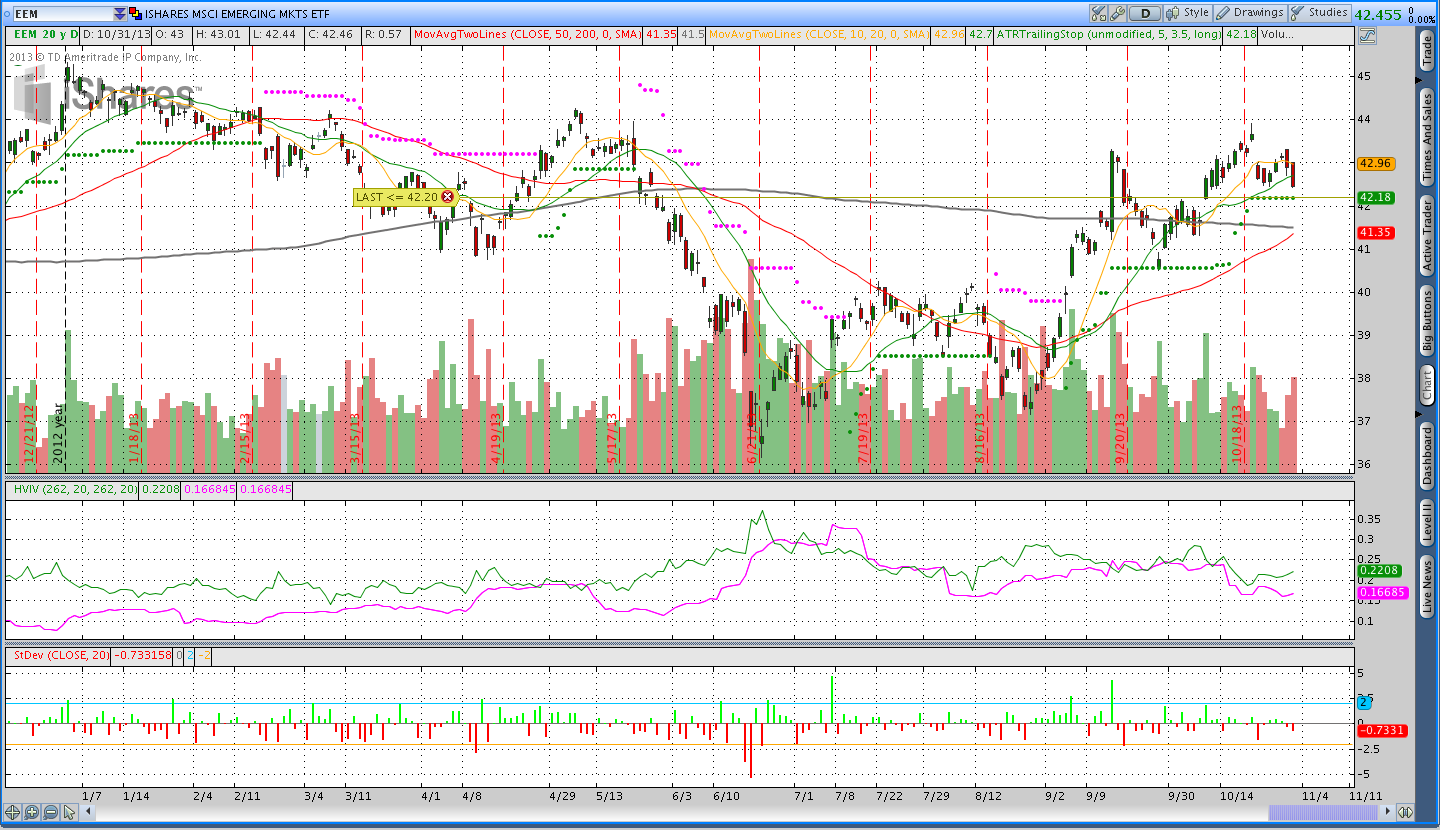Viewport: 1440px width, 830px height.
Task: Click the Volu... study label
Action: click(1277, 35)
